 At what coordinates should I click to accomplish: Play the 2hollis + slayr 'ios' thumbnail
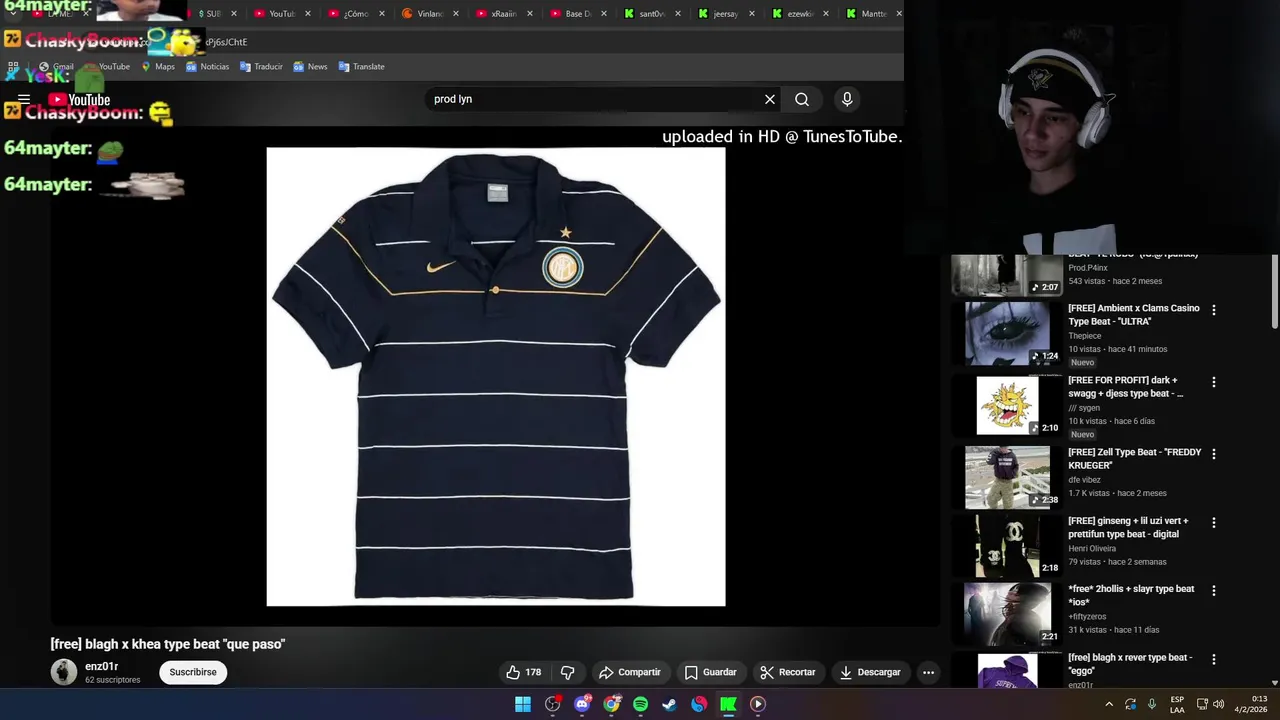click(x=1007, y=614)
